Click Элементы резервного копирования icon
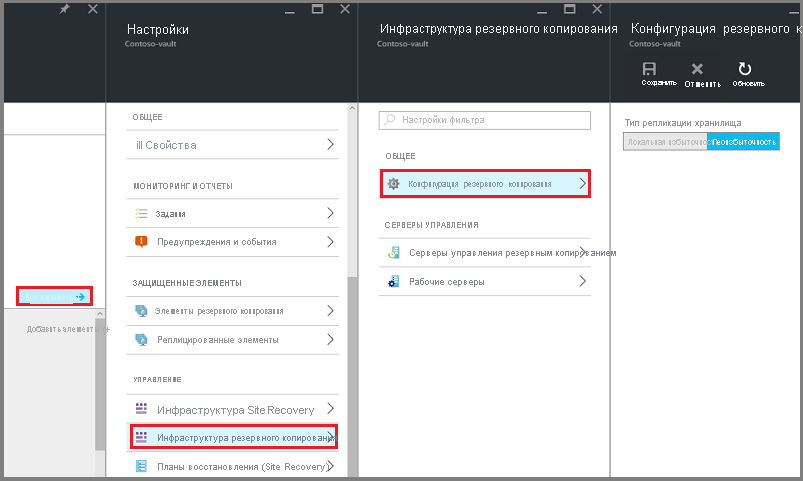The image size is (803, 481). 141,311
